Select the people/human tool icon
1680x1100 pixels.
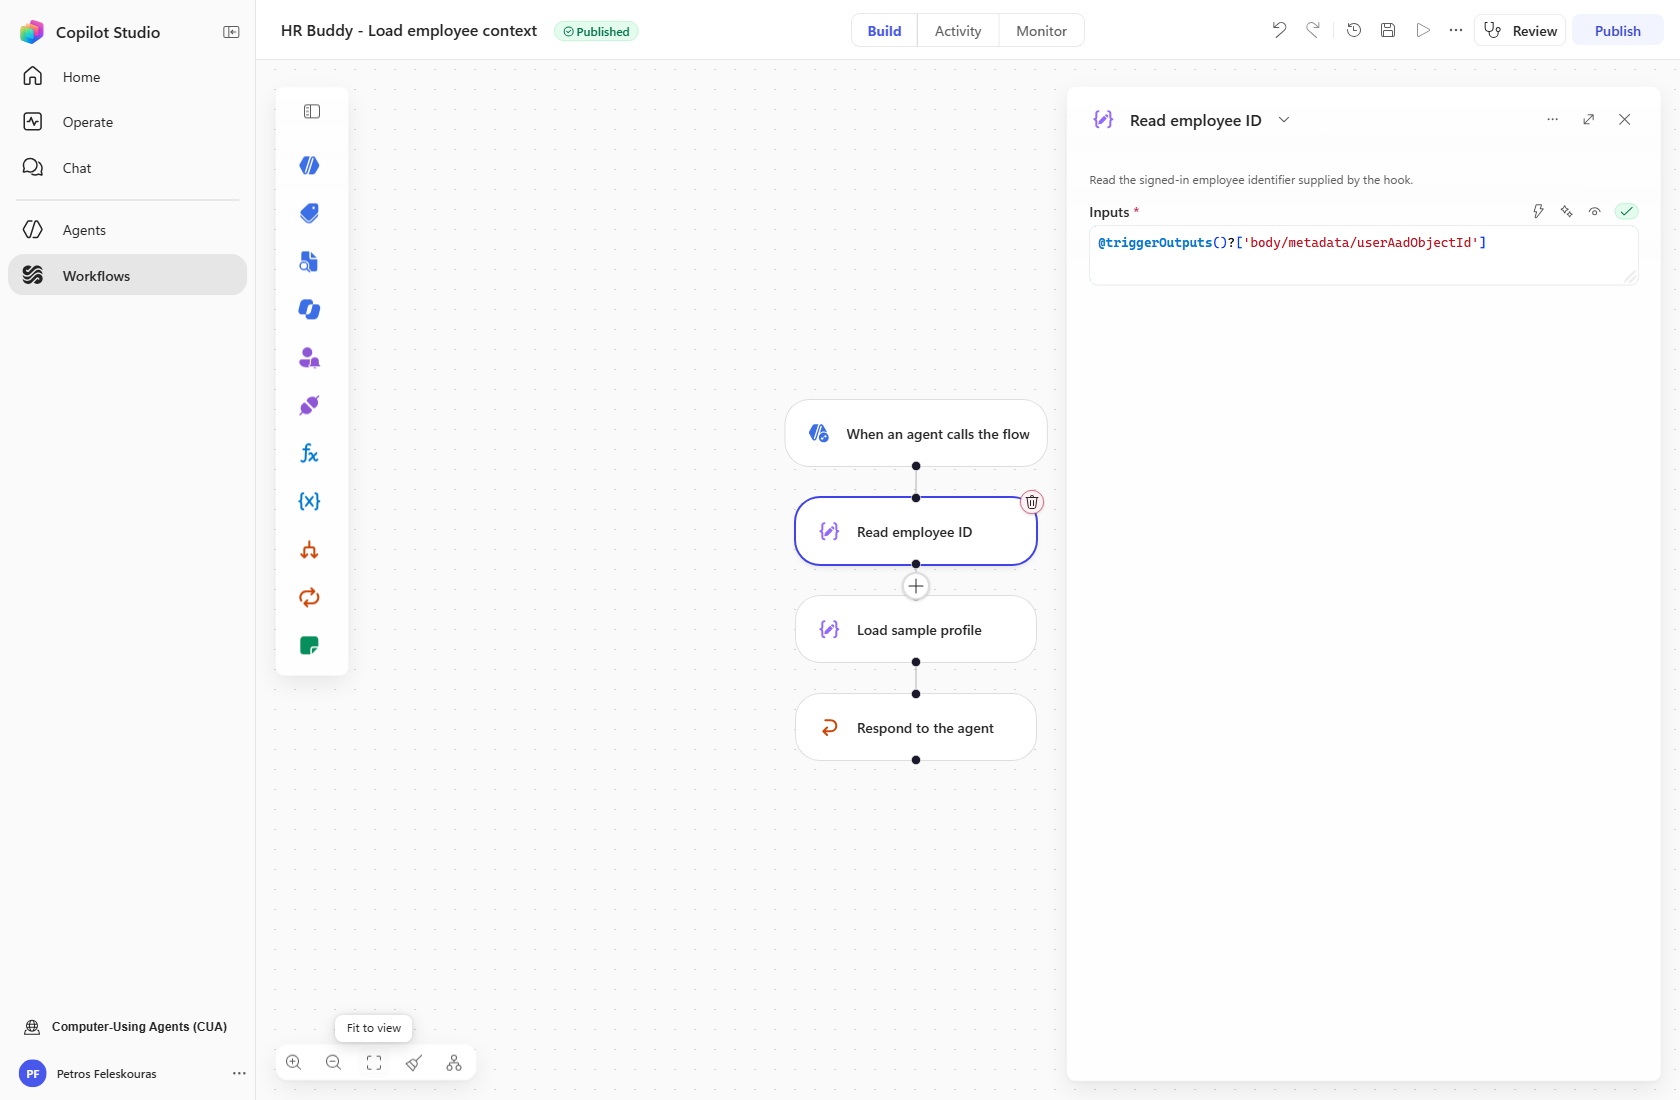pos(310,357)
